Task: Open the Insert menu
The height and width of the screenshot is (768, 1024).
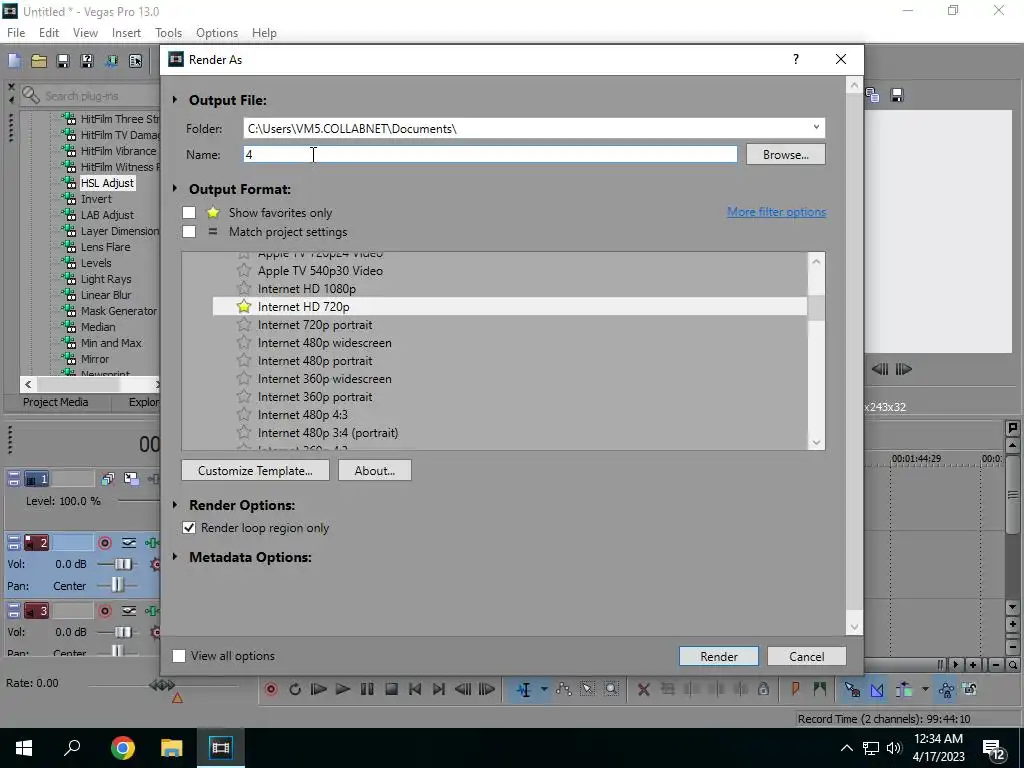Action: [126, 33]
